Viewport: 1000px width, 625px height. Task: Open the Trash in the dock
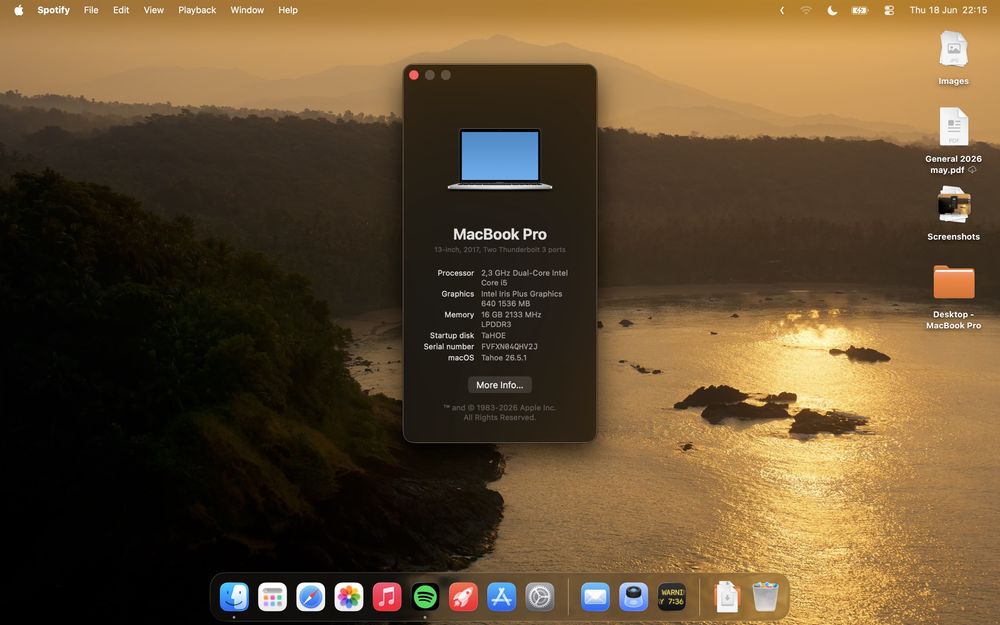coord(765,597)
